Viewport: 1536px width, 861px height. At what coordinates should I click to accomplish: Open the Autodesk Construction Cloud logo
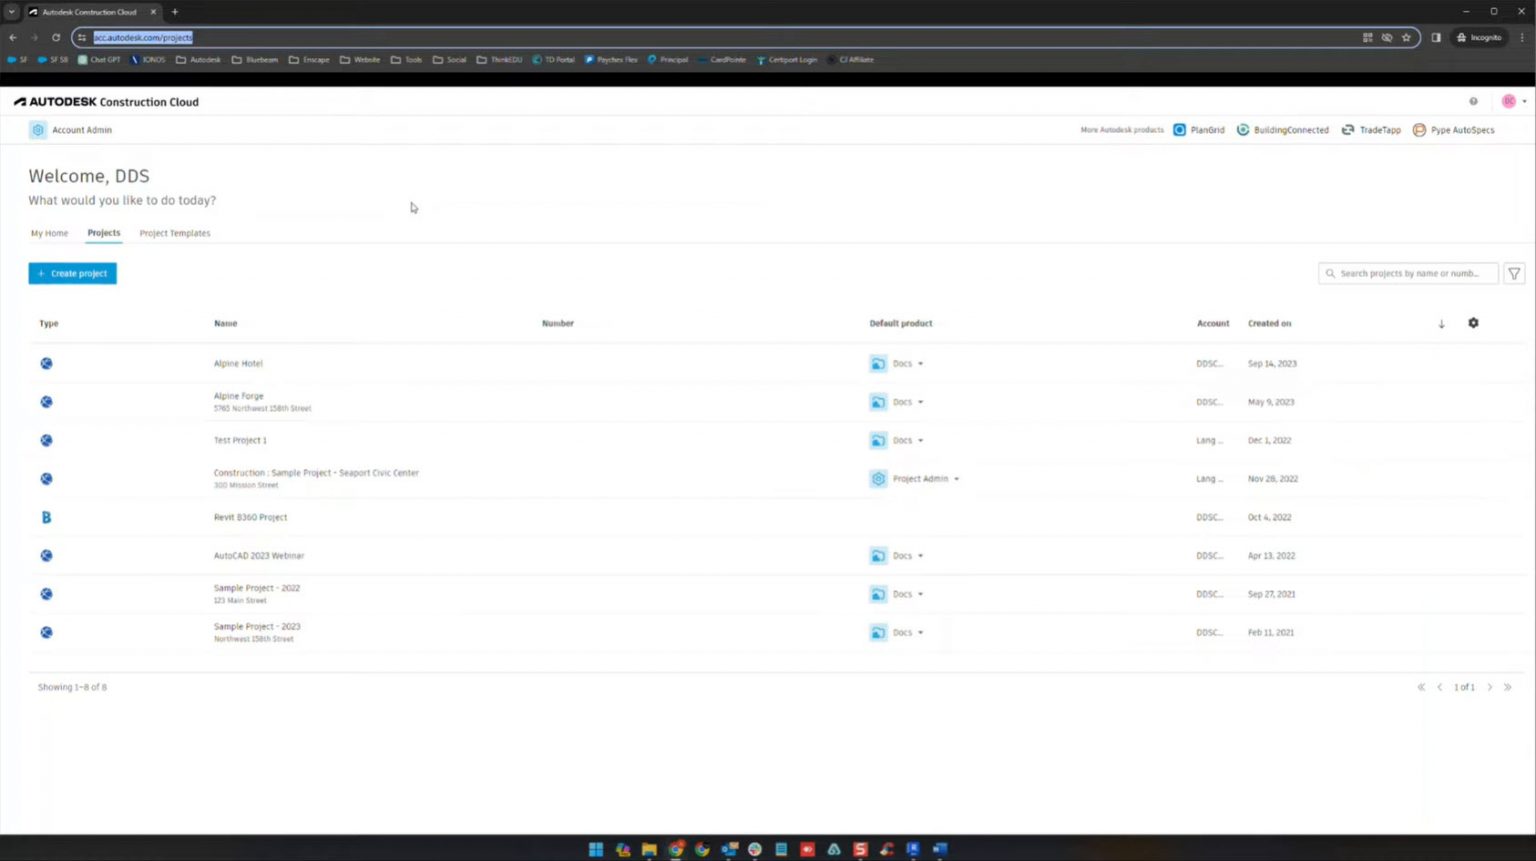click(x=105, y=101)
